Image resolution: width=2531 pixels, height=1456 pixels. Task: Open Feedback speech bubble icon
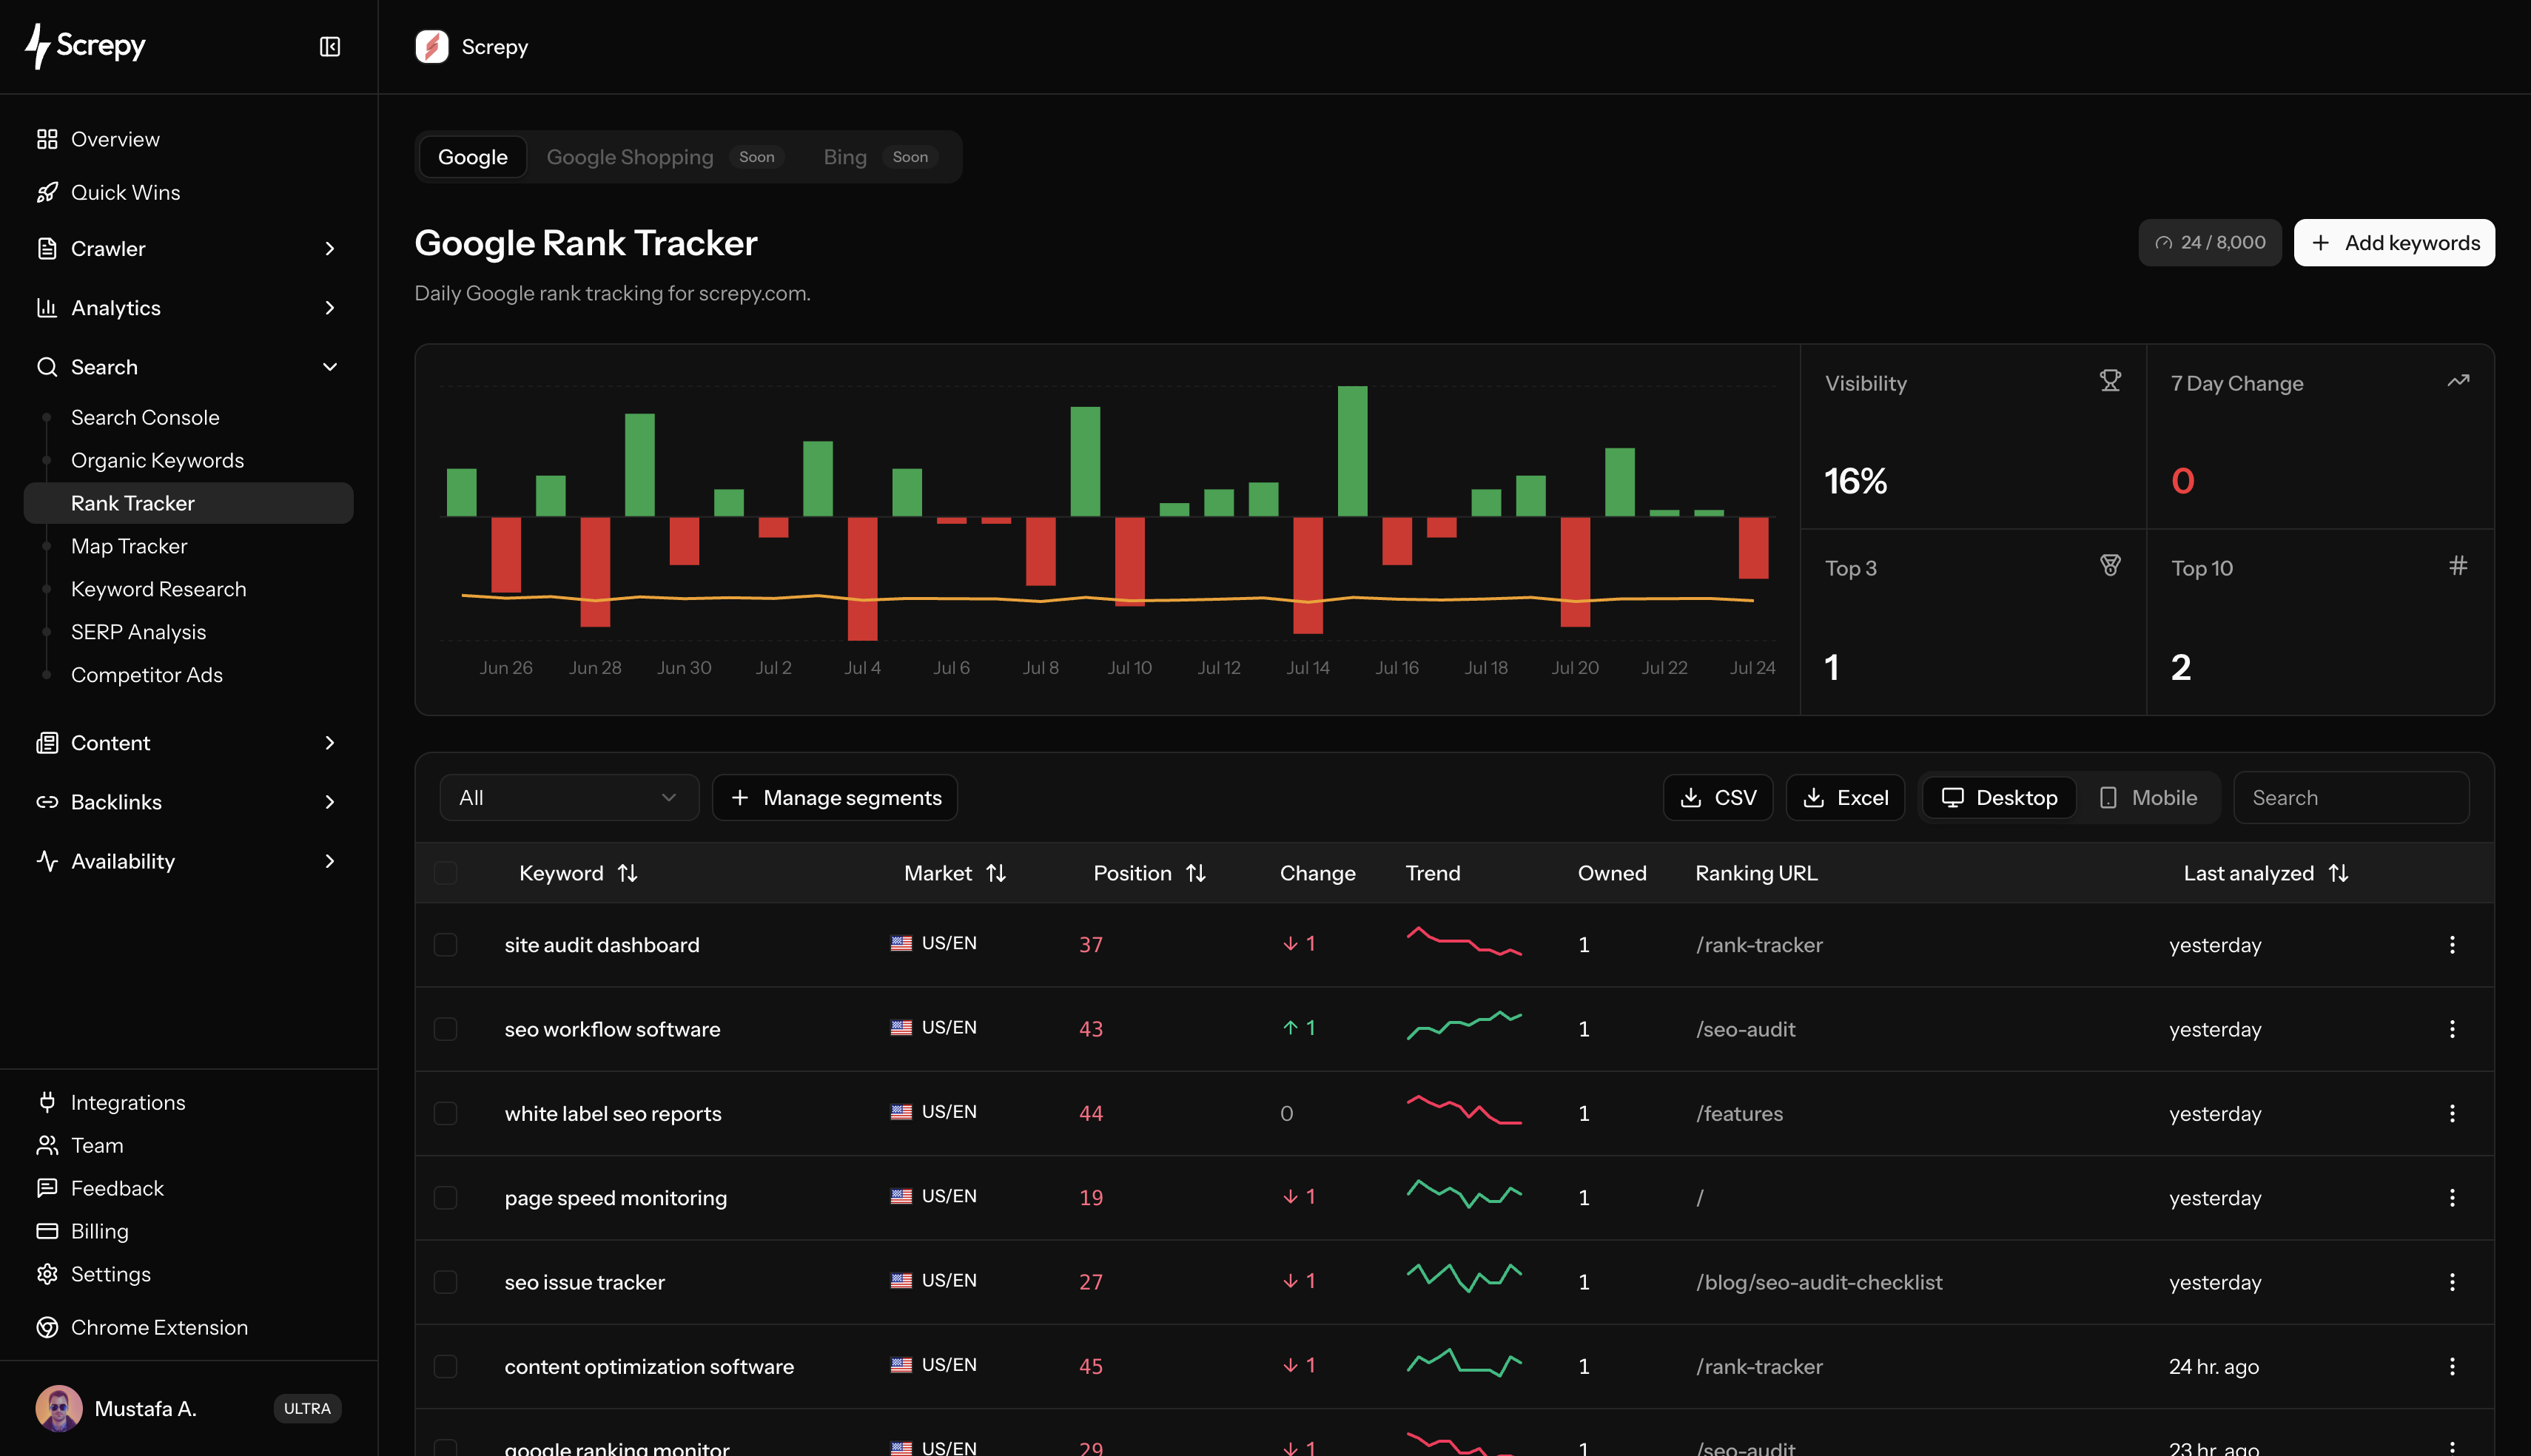[47, 1188]
